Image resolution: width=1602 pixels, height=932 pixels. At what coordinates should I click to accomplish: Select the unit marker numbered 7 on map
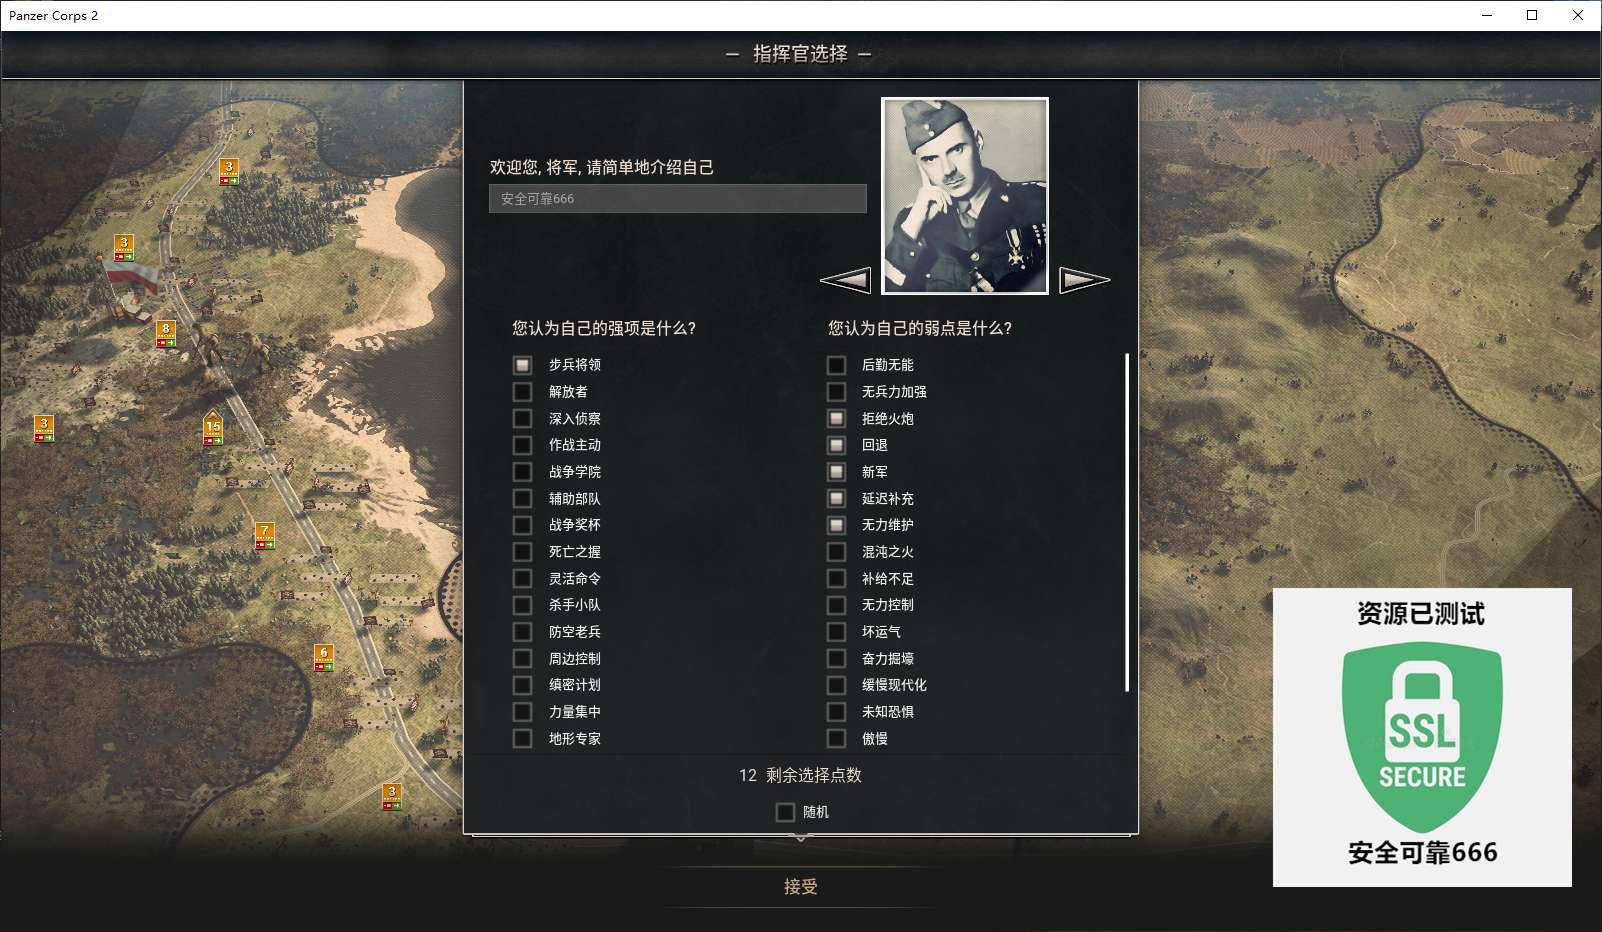pos(264,536)
